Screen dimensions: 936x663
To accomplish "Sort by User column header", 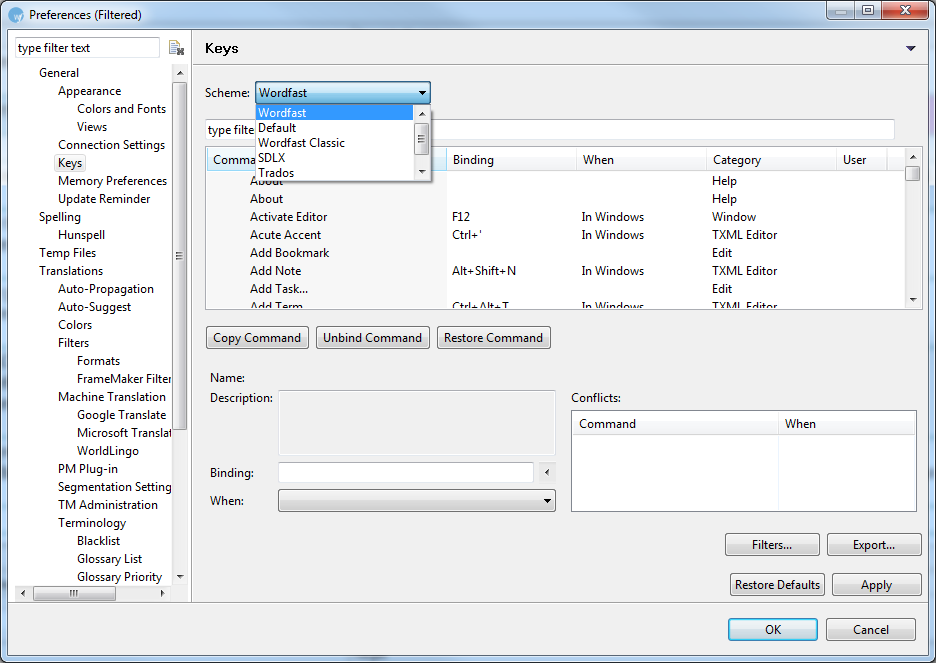I will (862, 160).
